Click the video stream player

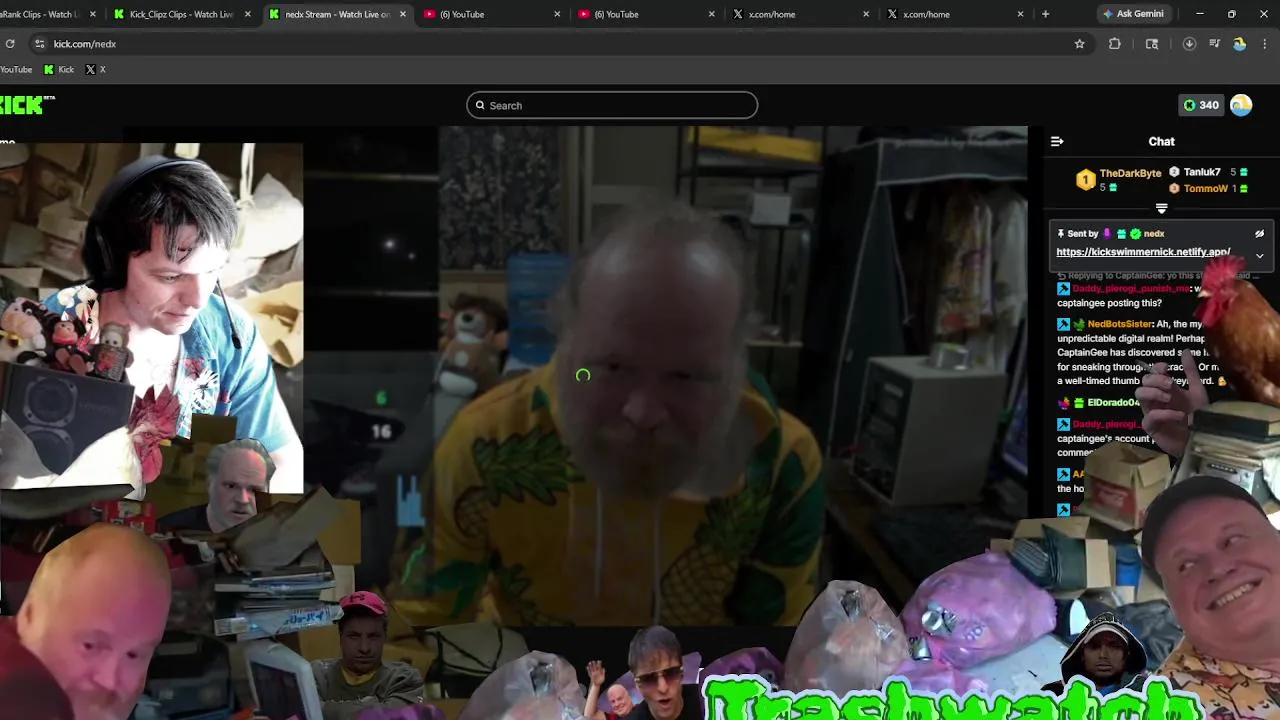pyautogui.click(x=583, y=376)
